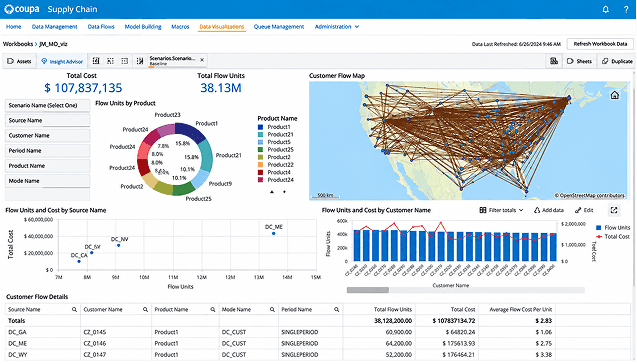Select the Data Visualizations tab
The width and height of the screenshot is (637, 364).
click(x=222, y=27)
